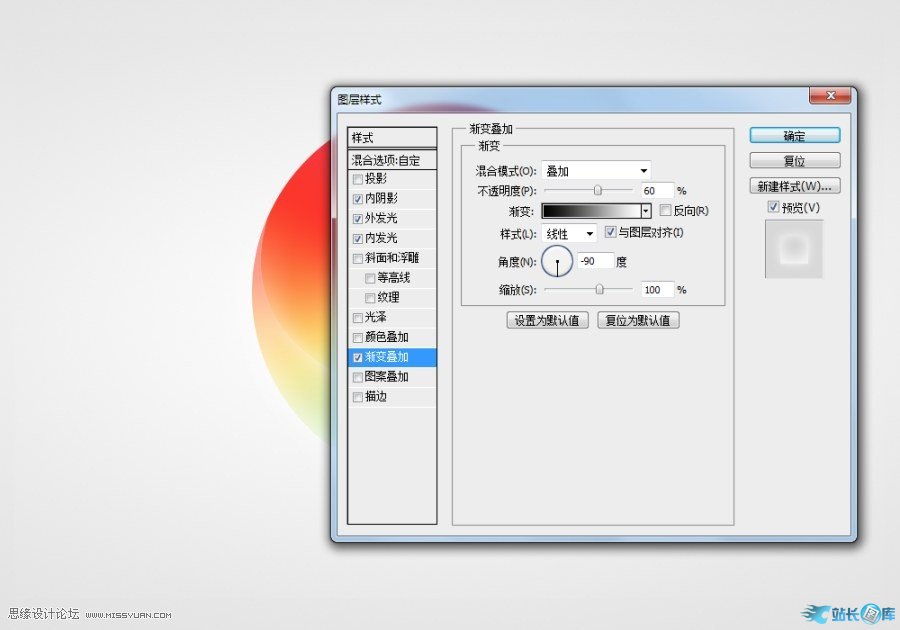Image resolution: width=900 pixels, height=630 pixels.
Task: Disable 与图层对齐 option
Action: [x=611, y=233]
